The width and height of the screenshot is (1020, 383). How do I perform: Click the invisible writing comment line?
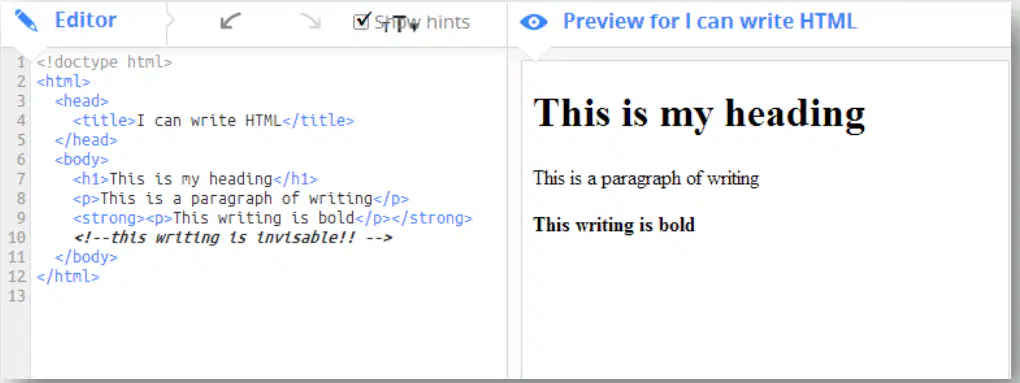coord(233,238)
